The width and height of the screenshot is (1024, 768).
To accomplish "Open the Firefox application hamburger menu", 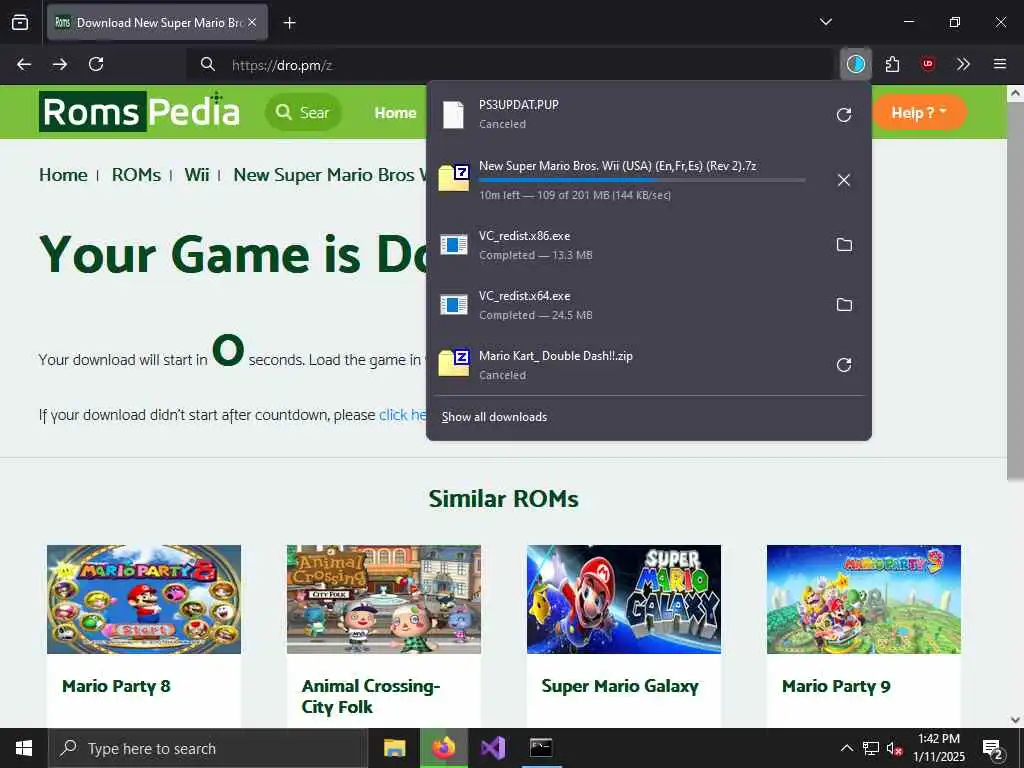I will coord(1000,64).
